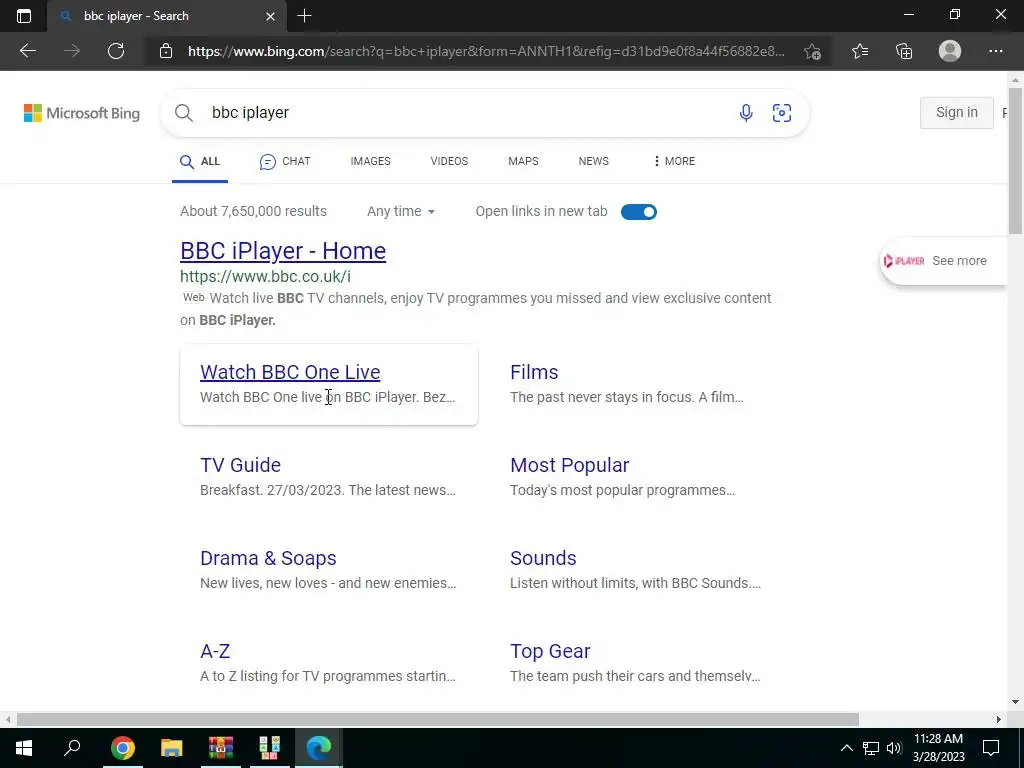Select the Microsoft Edge taskbar icon
The height and width of the screenshot is (768, 1024).
point(319,747)
